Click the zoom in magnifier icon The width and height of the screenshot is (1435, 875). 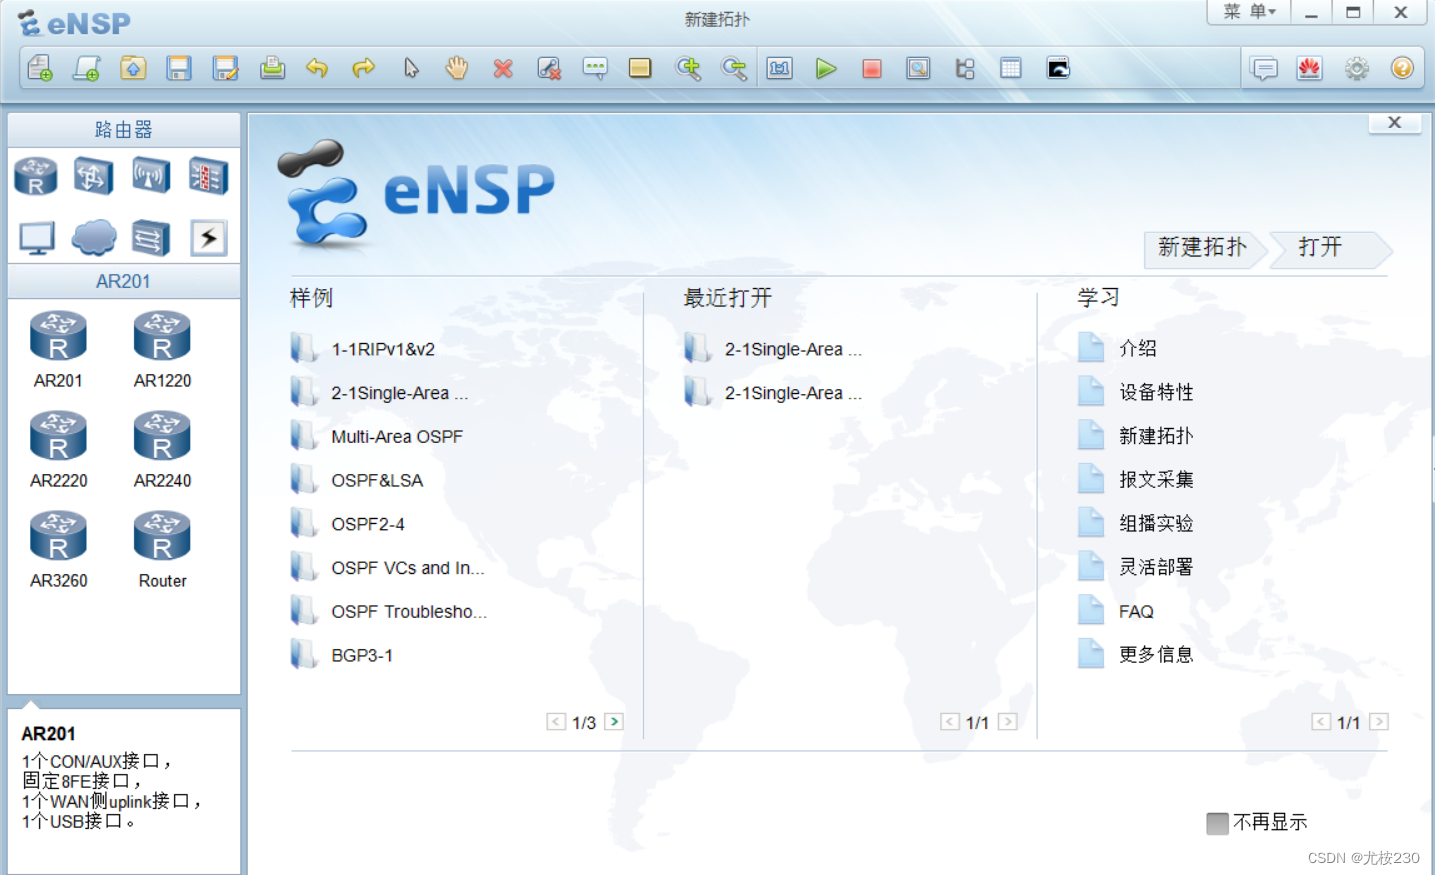(x=688, y=68)
